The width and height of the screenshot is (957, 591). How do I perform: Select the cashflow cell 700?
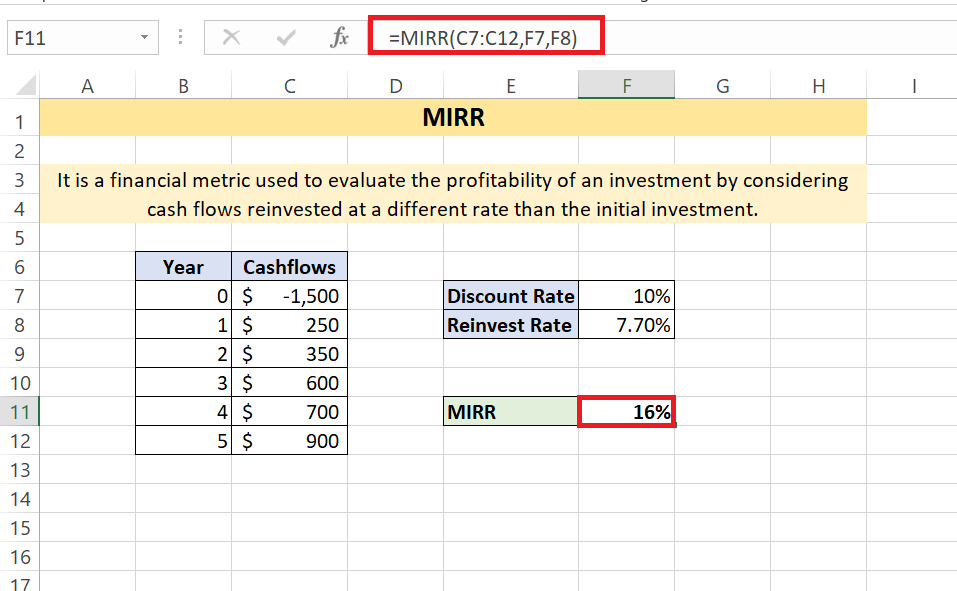[x=289, y=412]
